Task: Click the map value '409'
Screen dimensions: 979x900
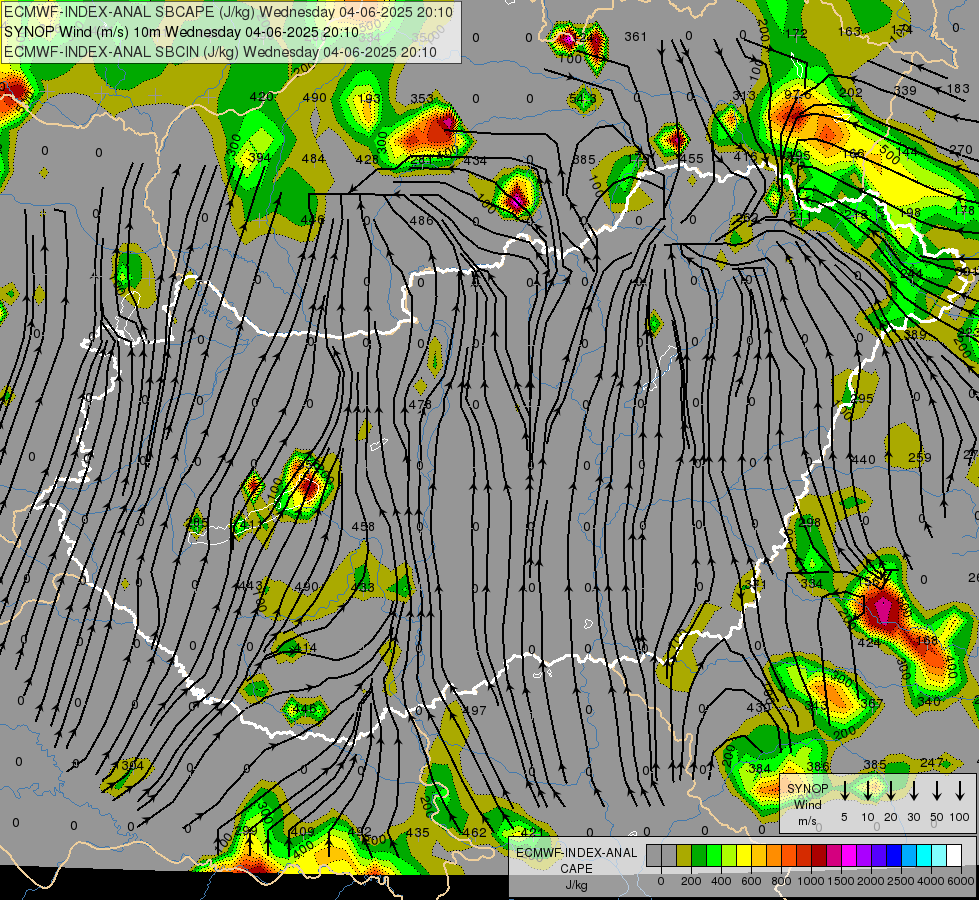Action: coord(303,831)
